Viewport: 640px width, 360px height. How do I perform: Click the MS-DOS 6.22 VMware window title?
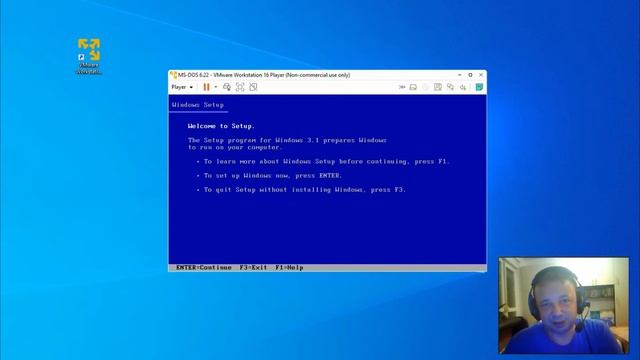point(264,75)
